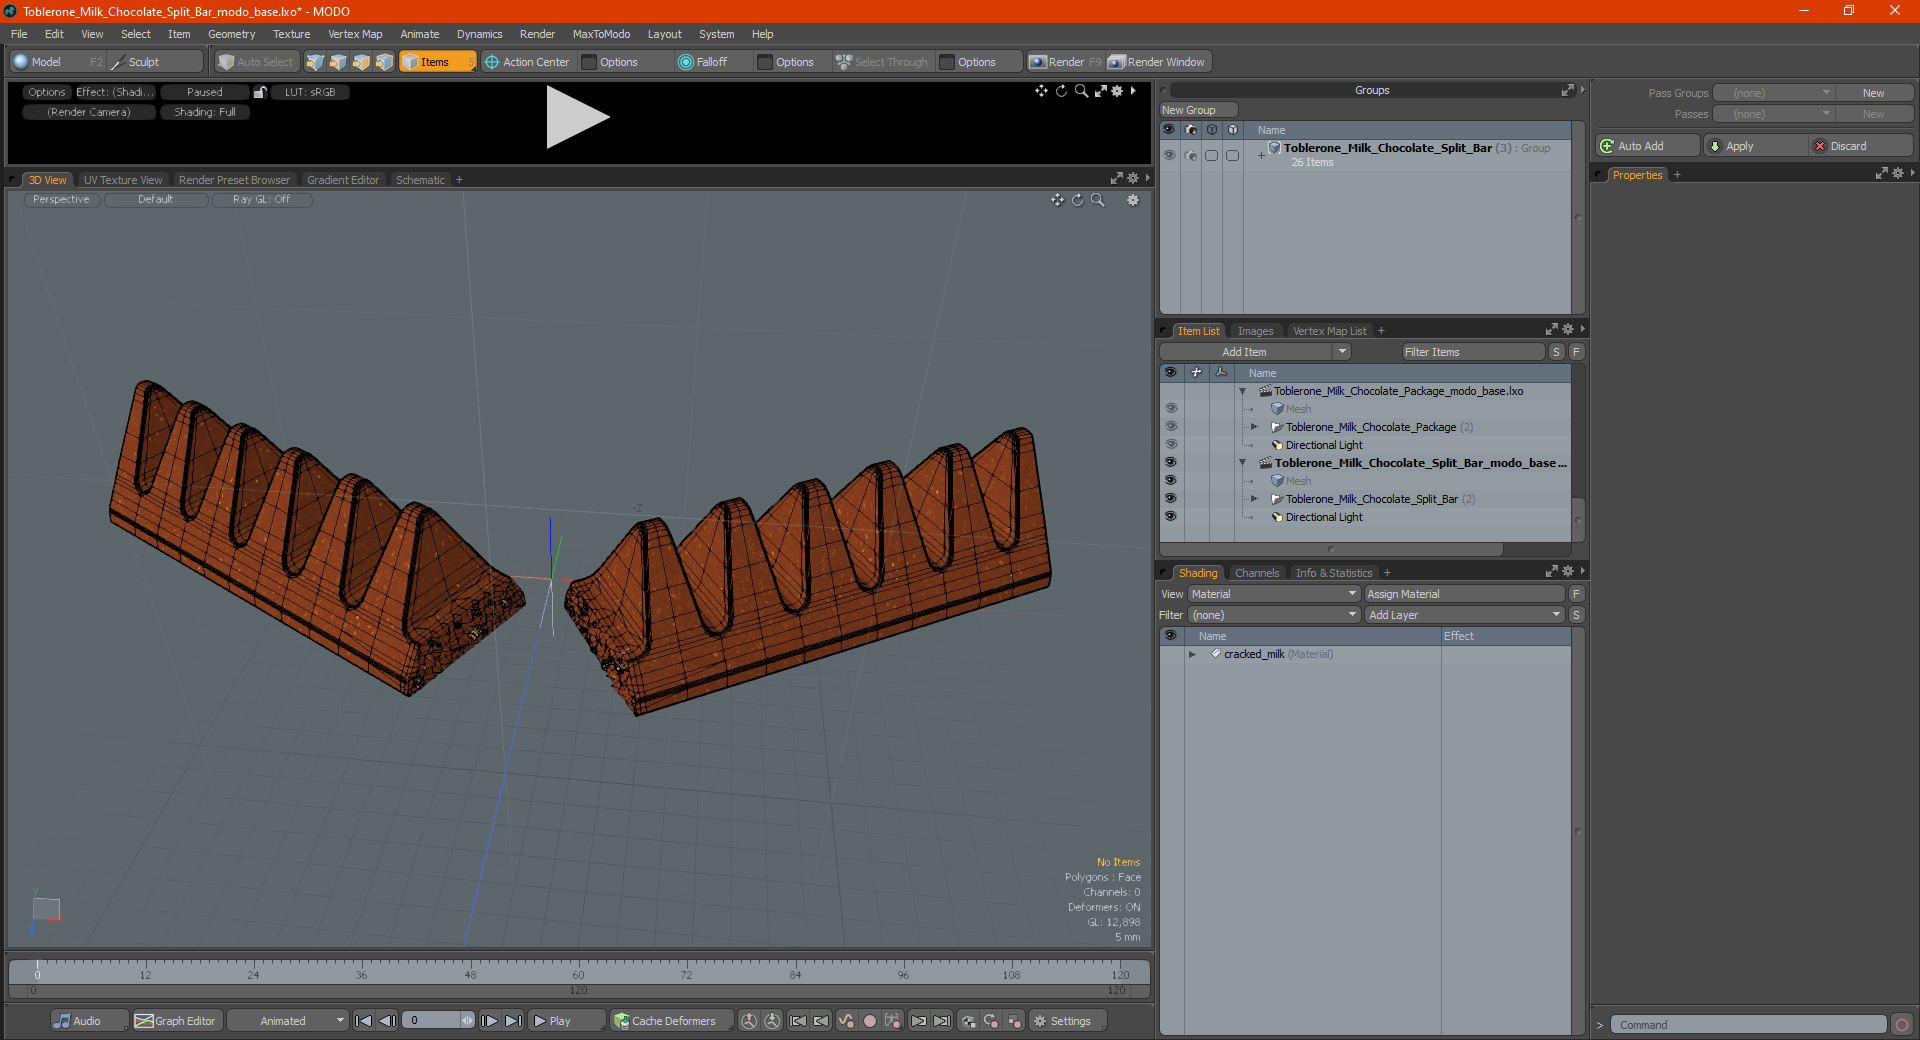Start the preview render play button

pos(577,118)
